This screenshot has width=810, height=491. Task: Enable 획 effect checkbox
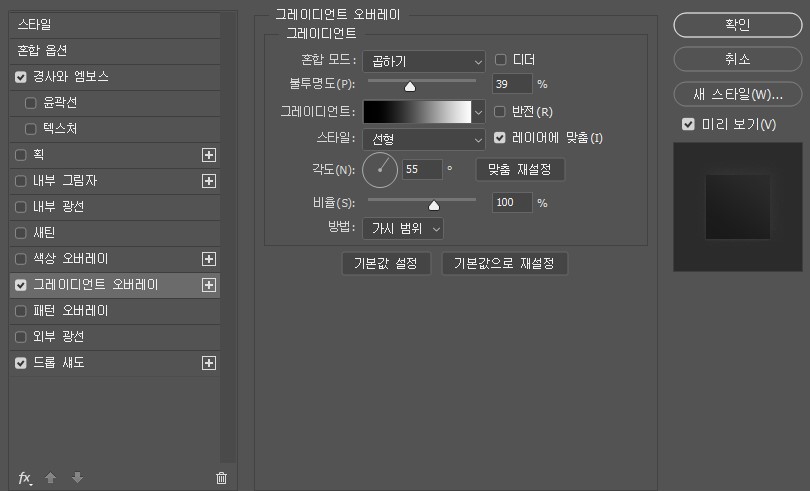click(21, 155)
